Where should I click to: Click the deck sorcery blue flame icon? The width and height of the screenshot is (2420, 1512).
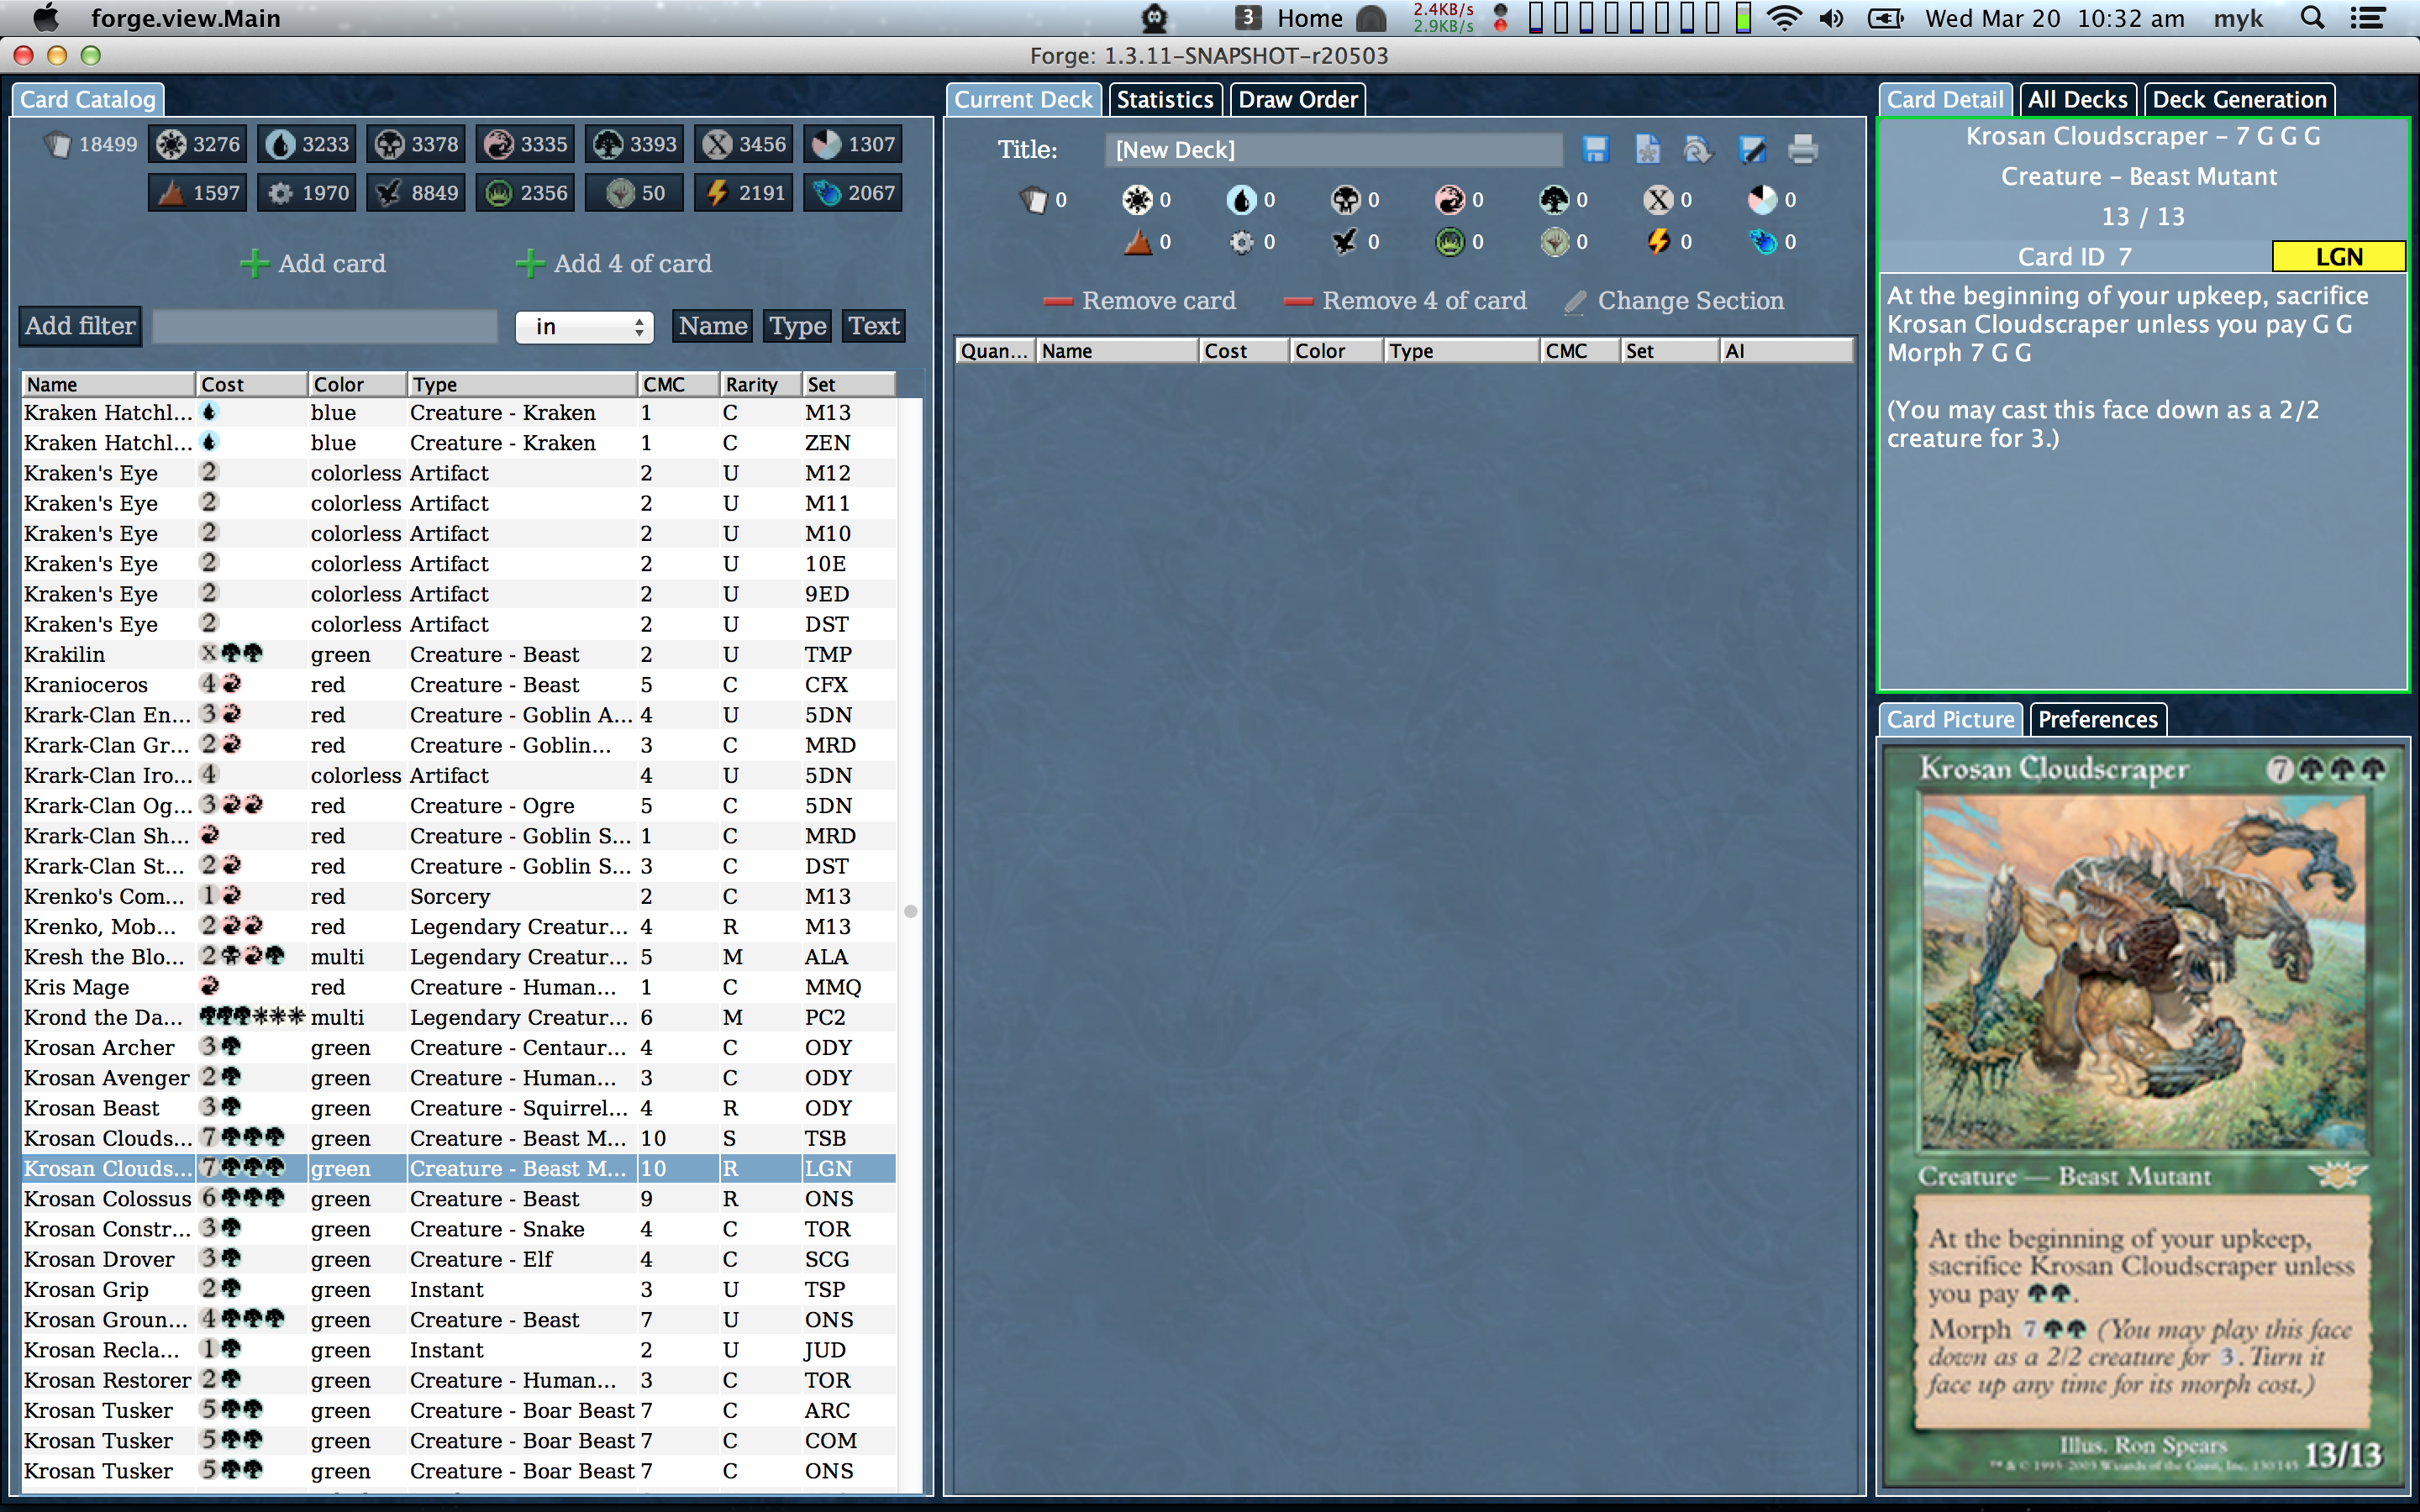click(1762, 242)
